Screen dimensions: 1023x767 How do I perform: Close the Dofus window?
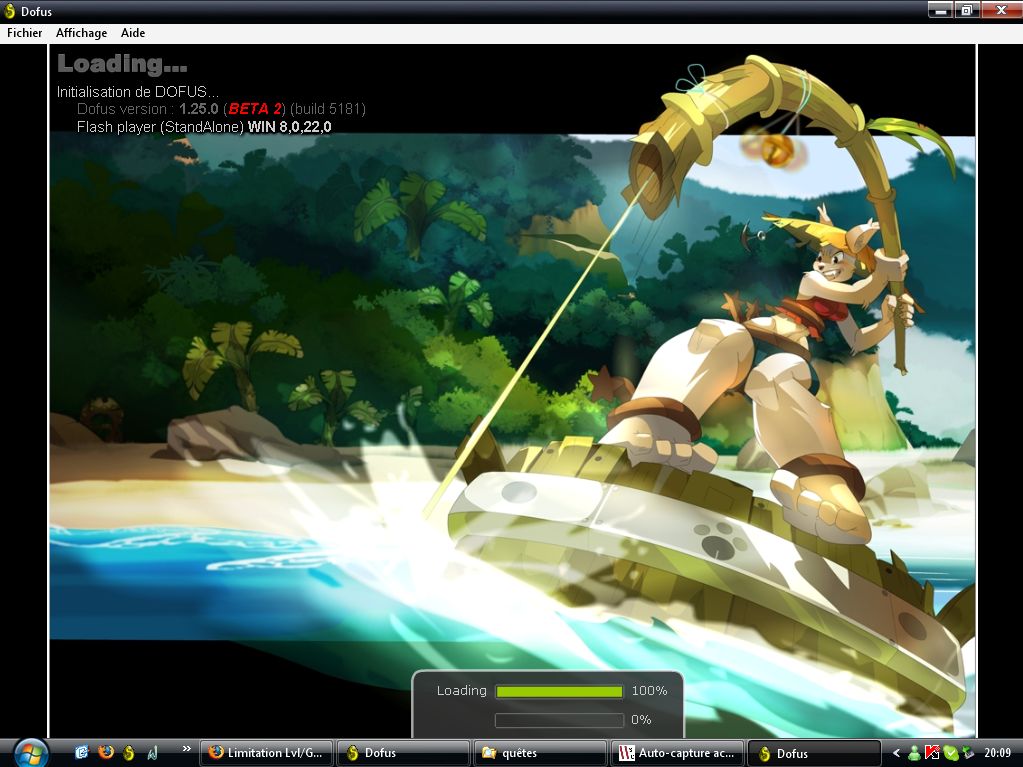pos(1001,10)
